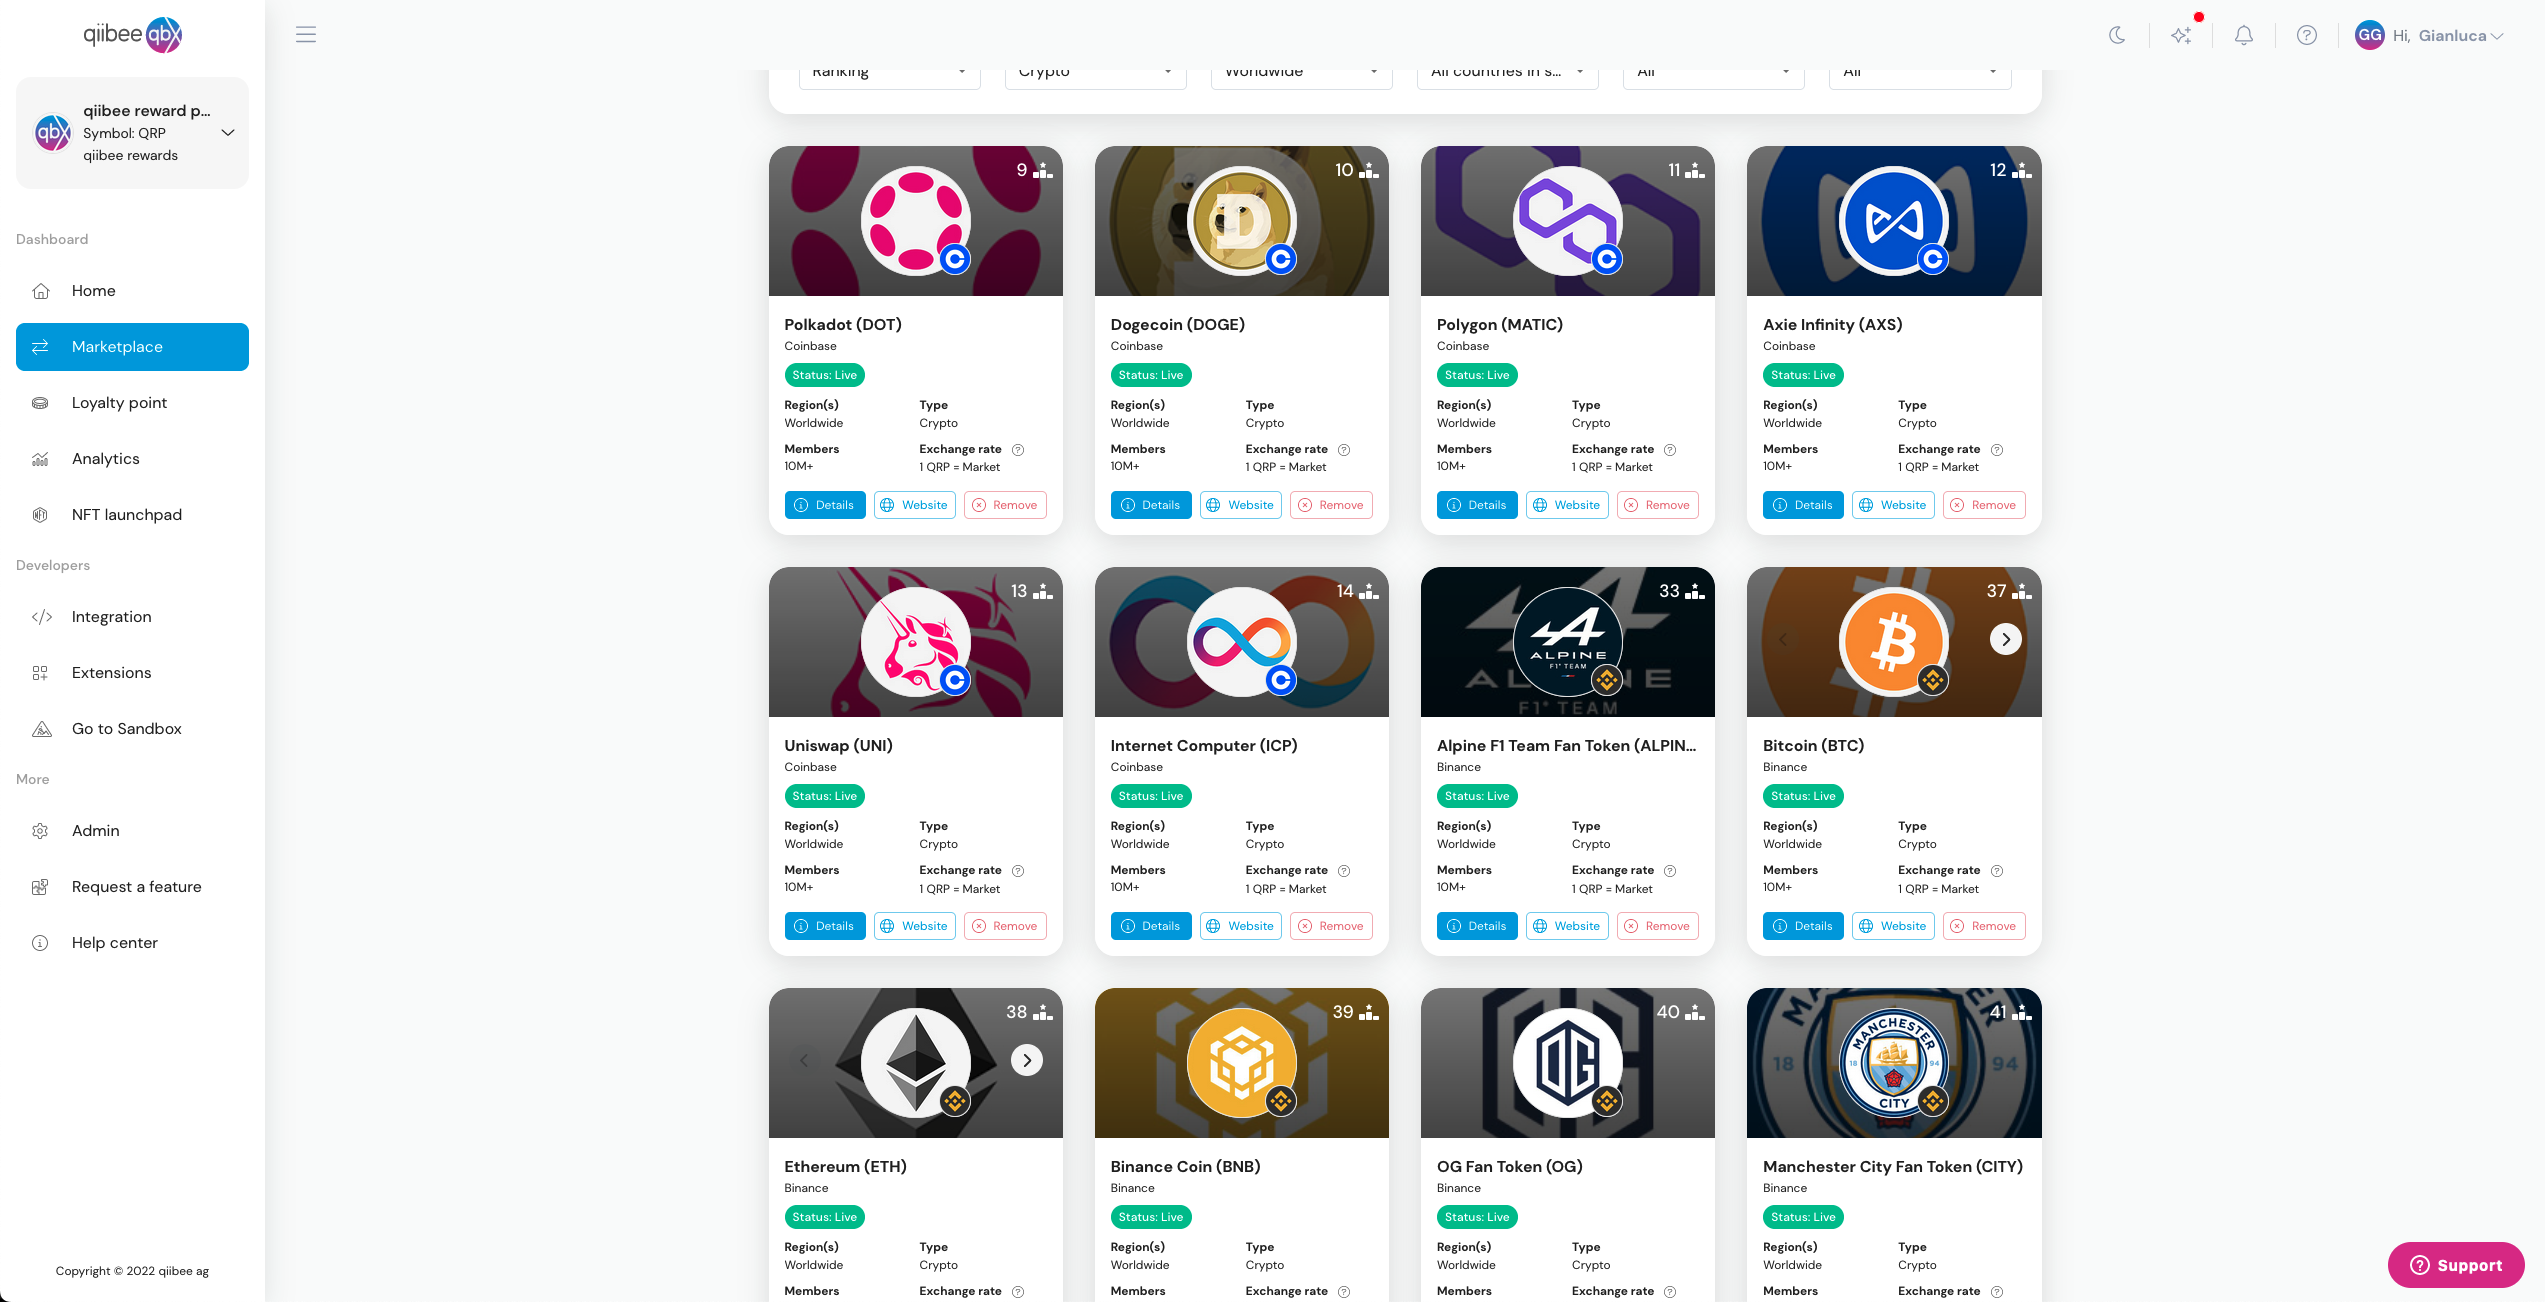Open the Crypto type dropdown
The height and width of the screenshot is (1302, 2545).
pyautogui.click(x=1095, y=75)
